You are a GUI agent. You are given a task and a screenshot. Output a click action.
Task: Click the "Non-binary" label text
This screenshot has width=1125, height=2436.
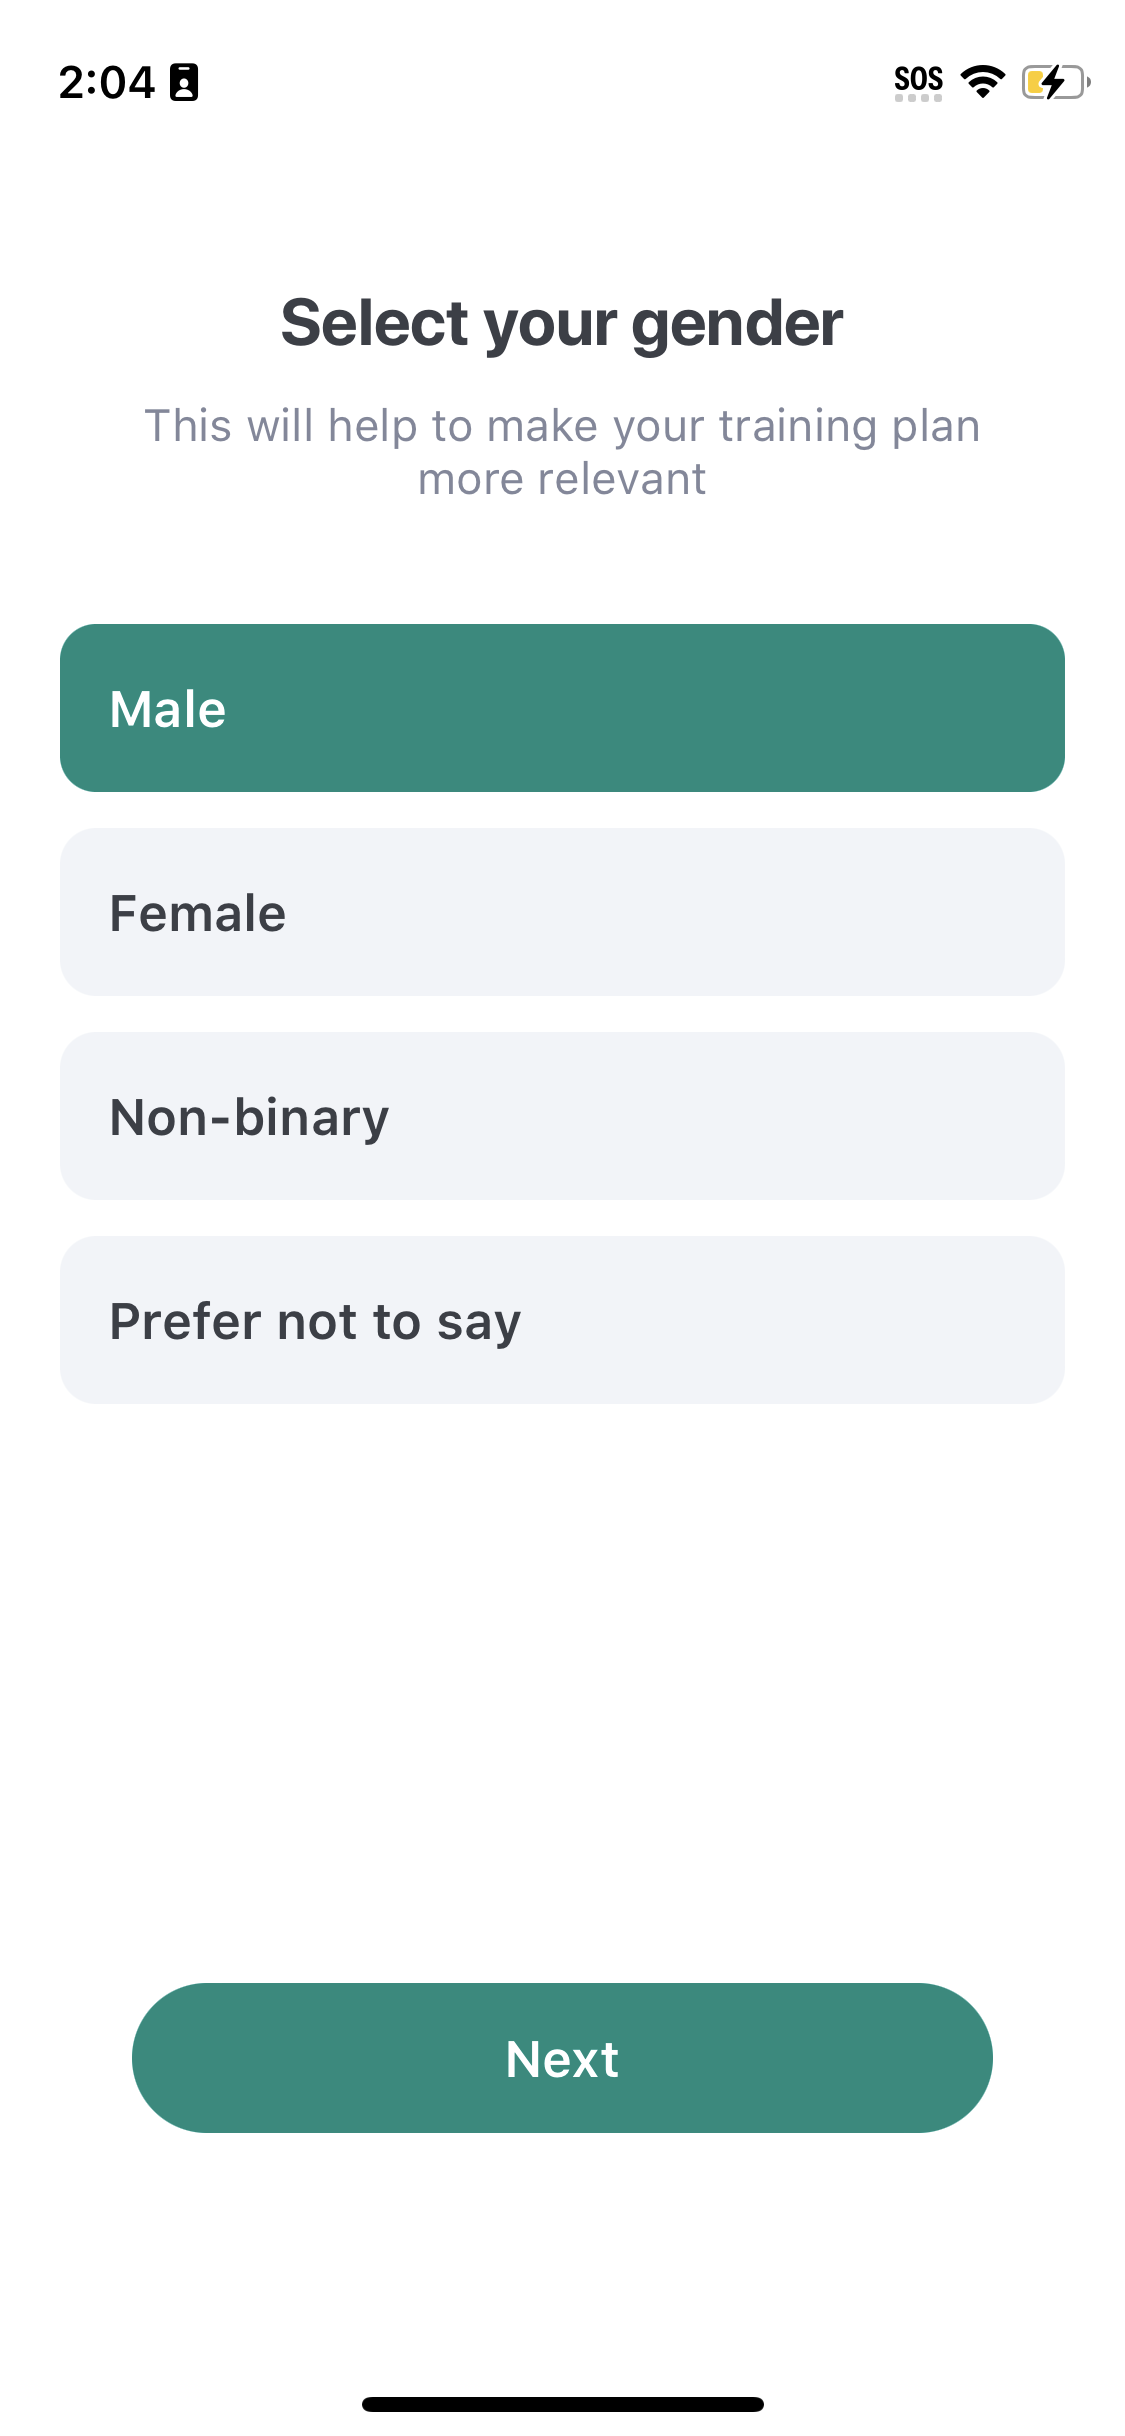[x=249, y=1117]
